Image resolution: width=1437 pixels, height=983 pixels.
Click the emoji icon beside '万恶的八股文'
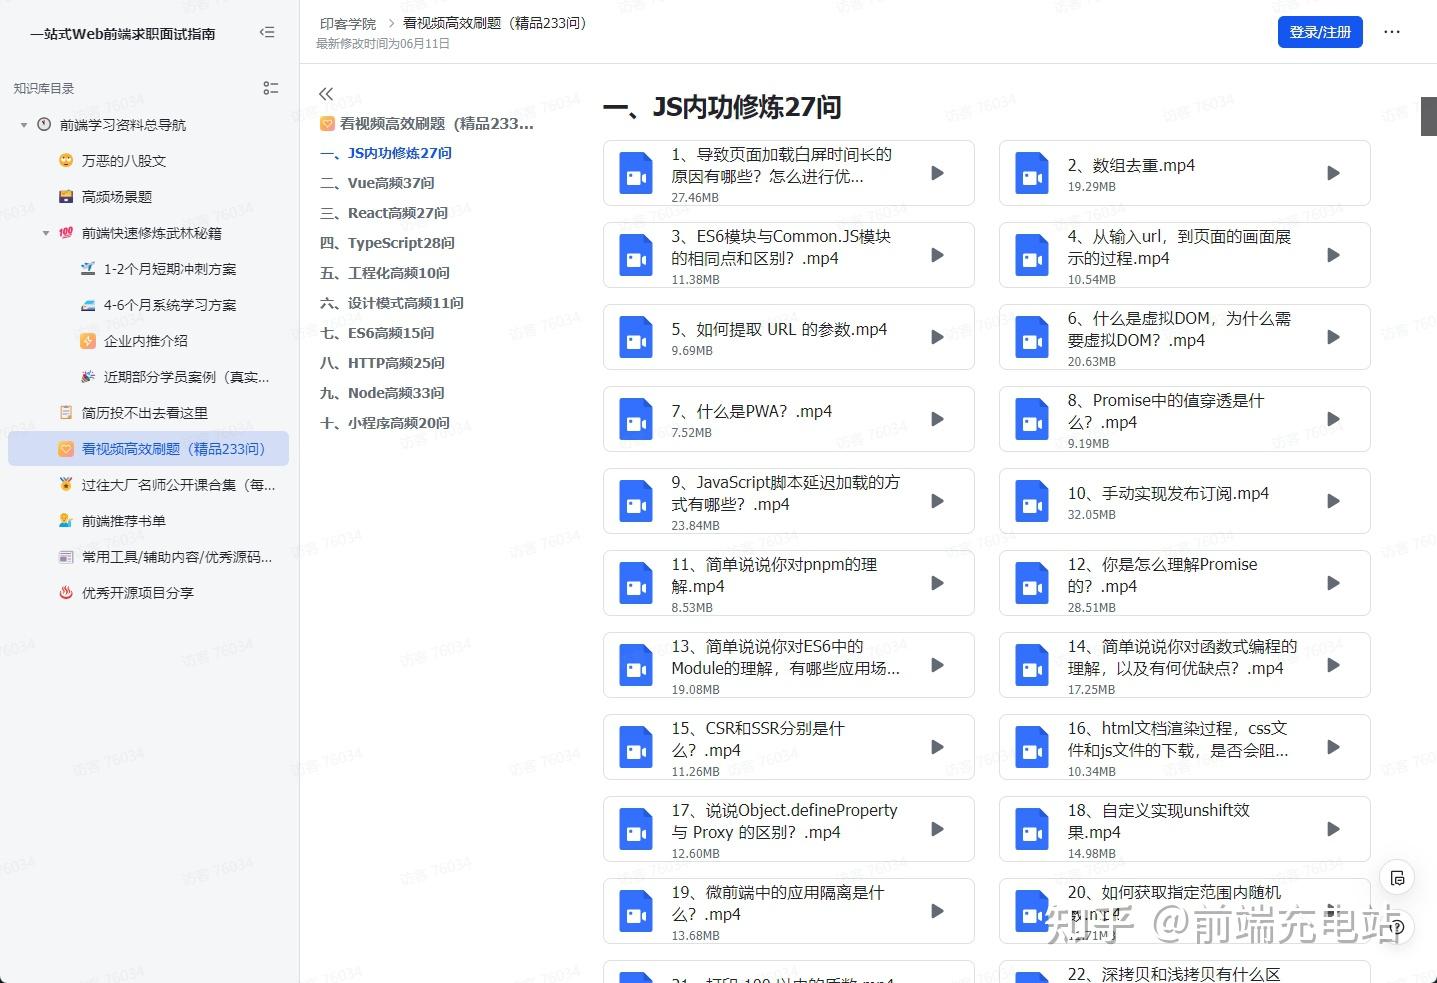(66, 160)
